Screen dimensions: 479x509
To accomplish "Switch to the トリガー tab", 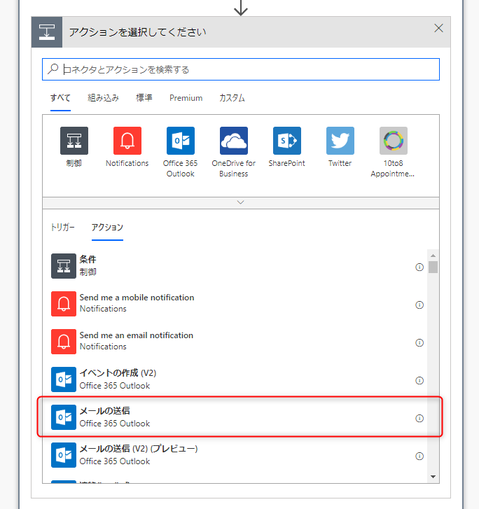I will coord(63,227).
